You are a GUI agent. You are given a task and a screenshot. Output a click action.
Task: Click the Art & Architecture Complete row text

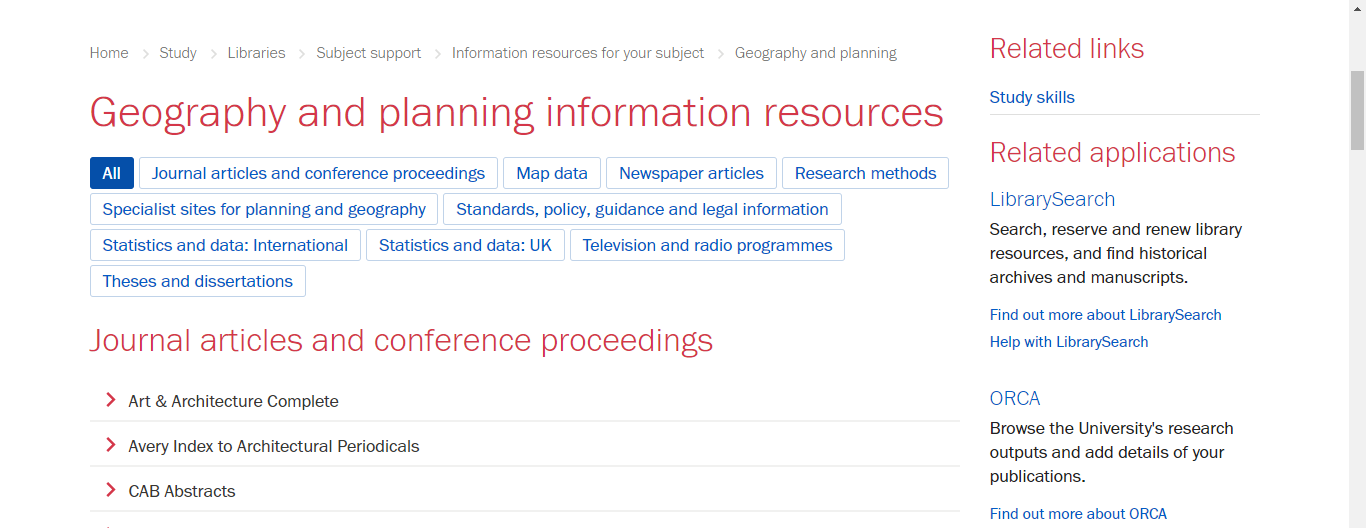click(234, 401)
